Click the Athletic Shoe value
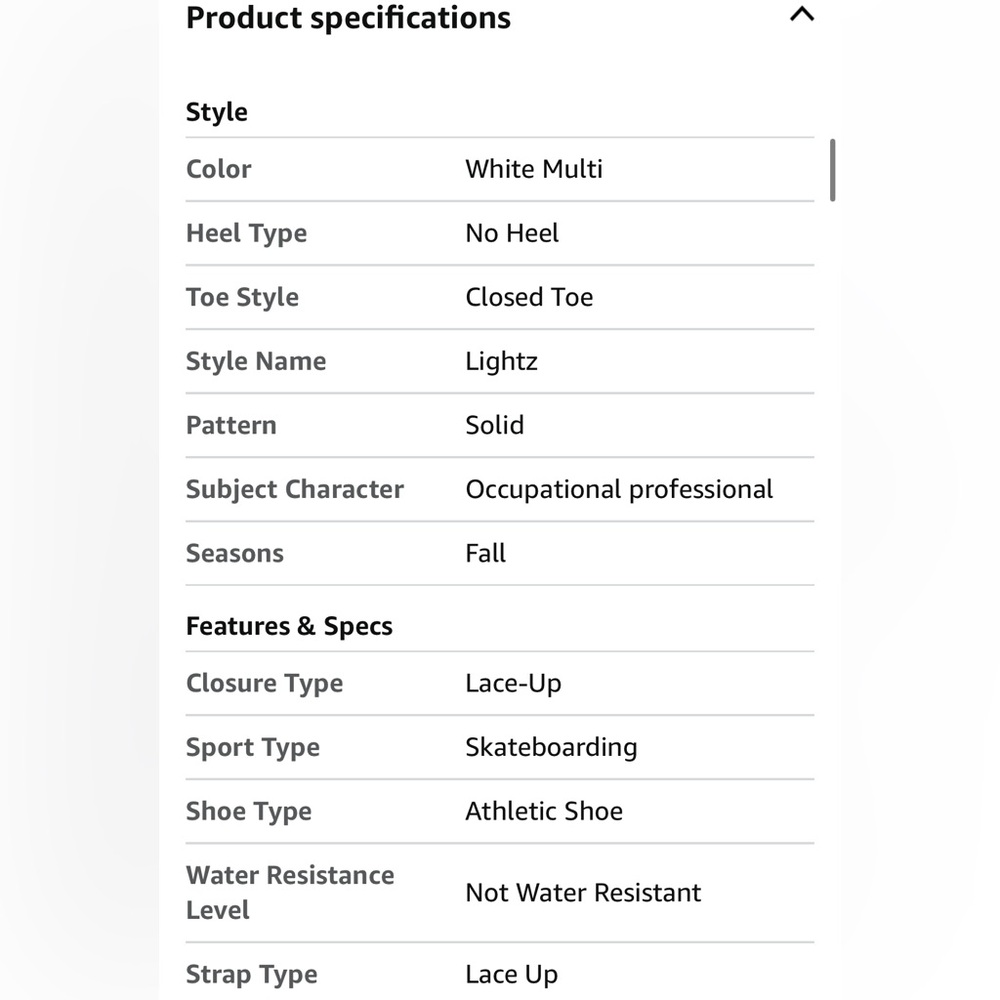The image size is (1000, 1000). point(544,811)
